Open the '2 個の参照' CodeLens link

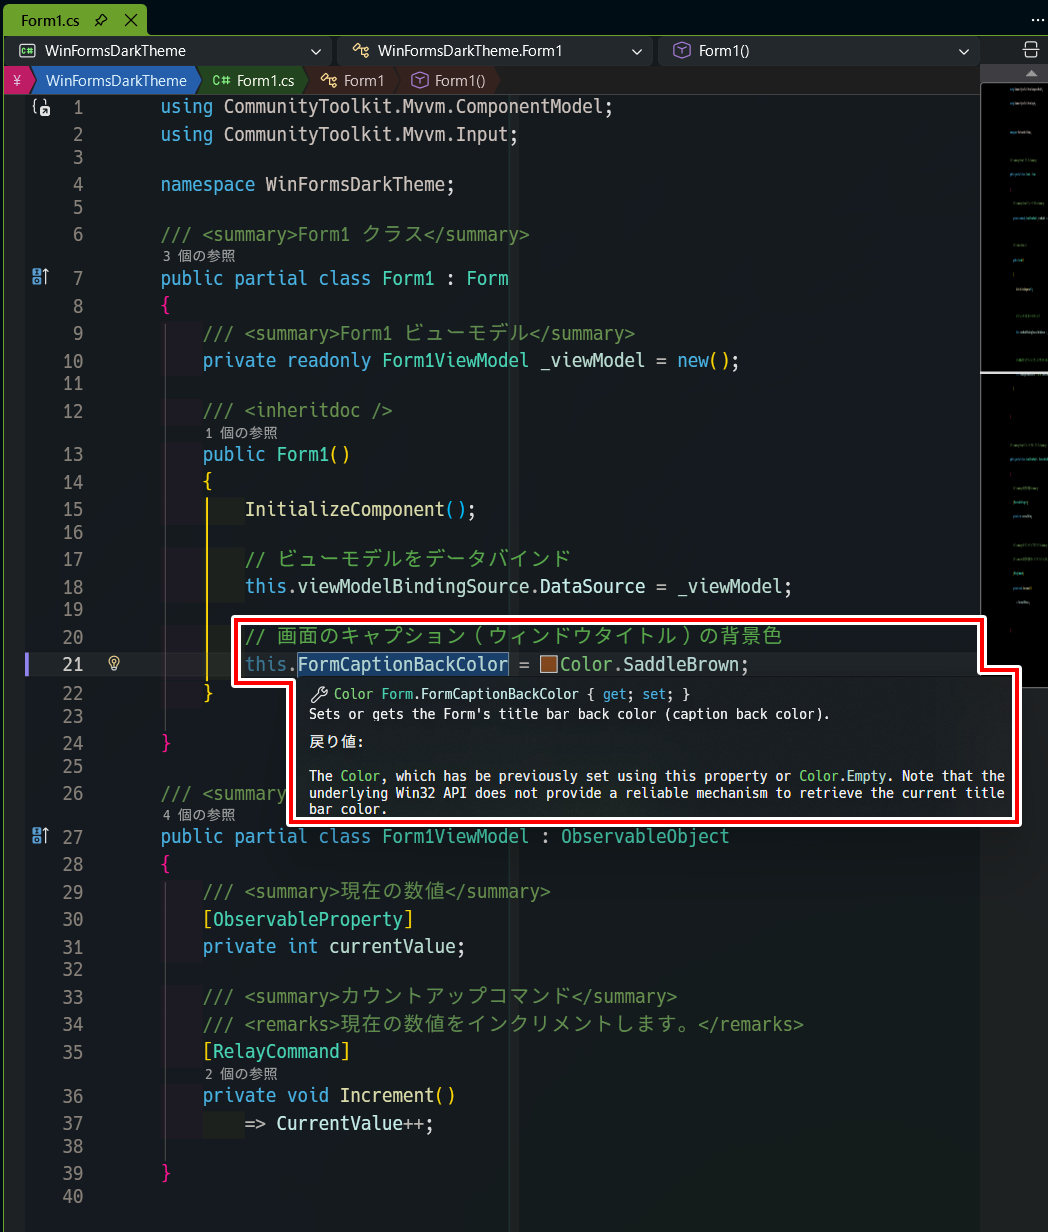pyautogui.click(x=241, y=1073)
